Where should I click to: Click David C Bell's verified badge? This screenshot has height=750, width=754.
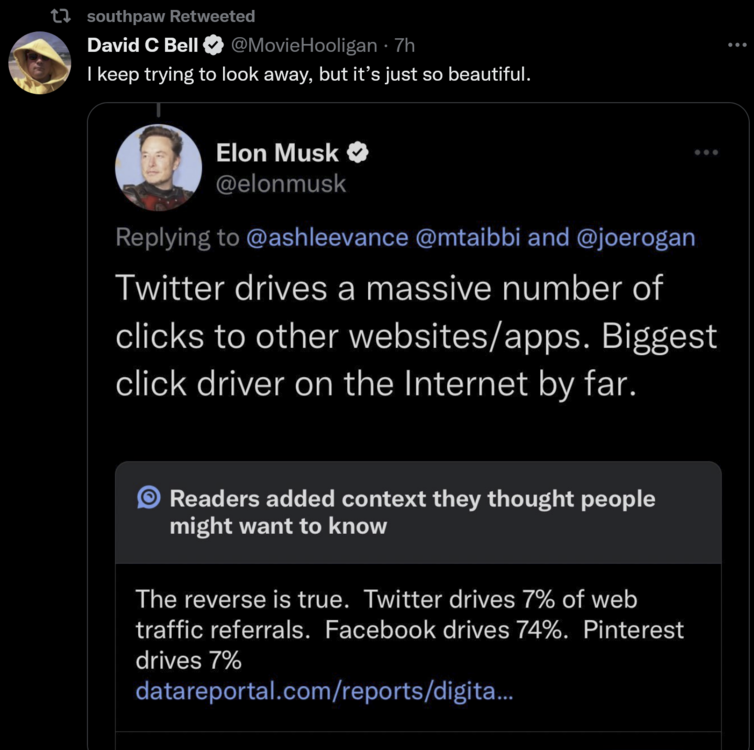pos(214,45)
